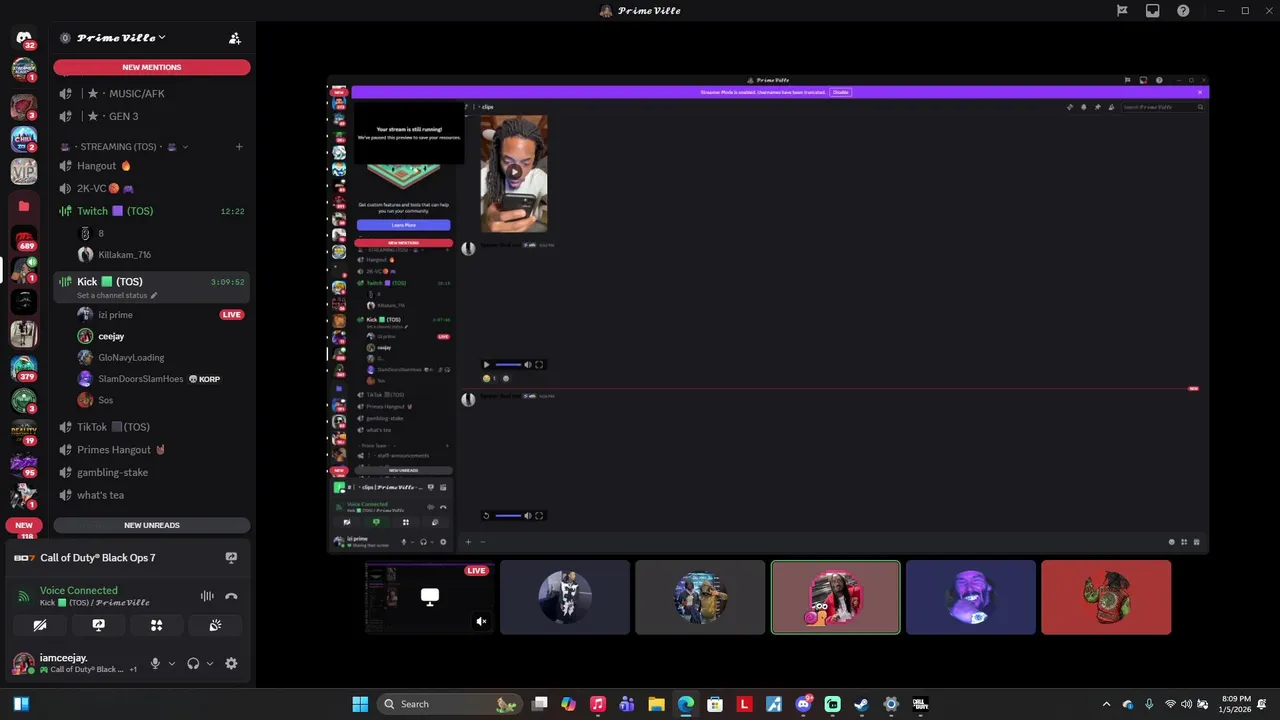1280x720 pixels.
Task: Deafen with the headphones icon
Action: (193, 664)
